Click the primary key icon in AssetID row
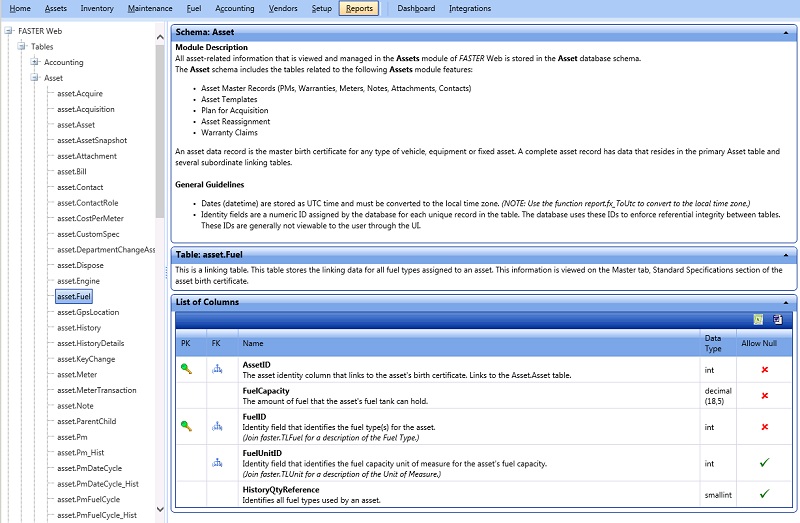The image size is (800, 523). tap(186, 369)
